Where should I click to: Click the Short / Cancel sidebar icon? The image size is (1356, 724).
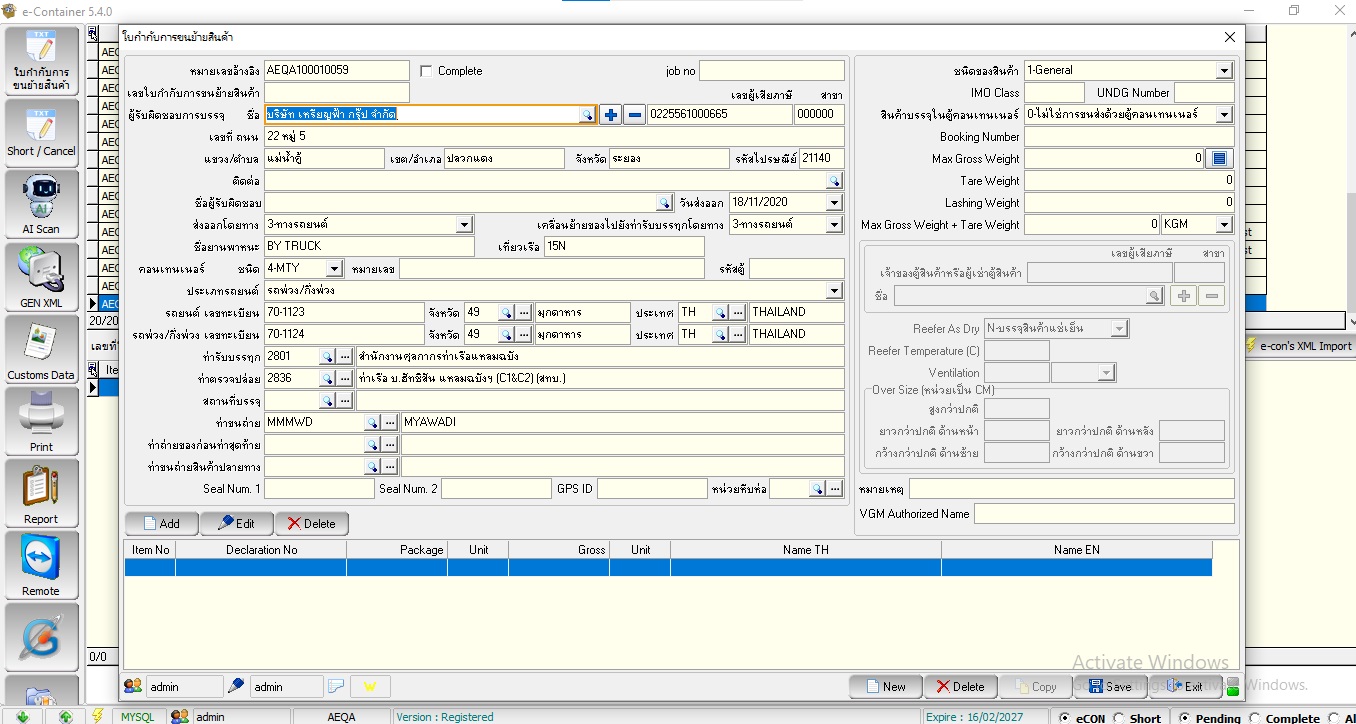point(41,132)
